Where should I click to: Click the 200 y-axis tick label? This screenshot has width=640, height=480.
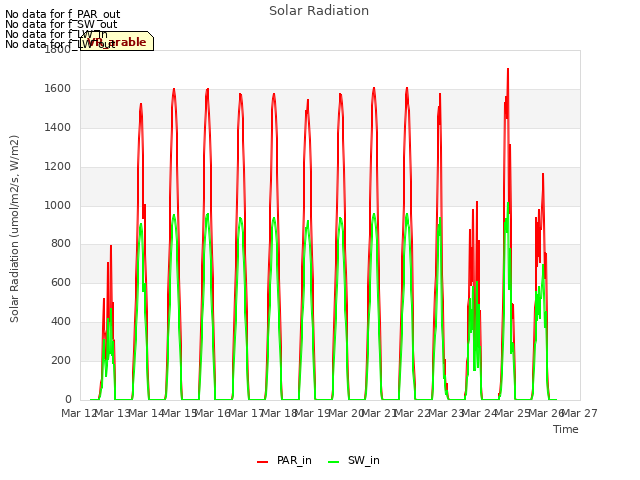(x=61, y=360)
